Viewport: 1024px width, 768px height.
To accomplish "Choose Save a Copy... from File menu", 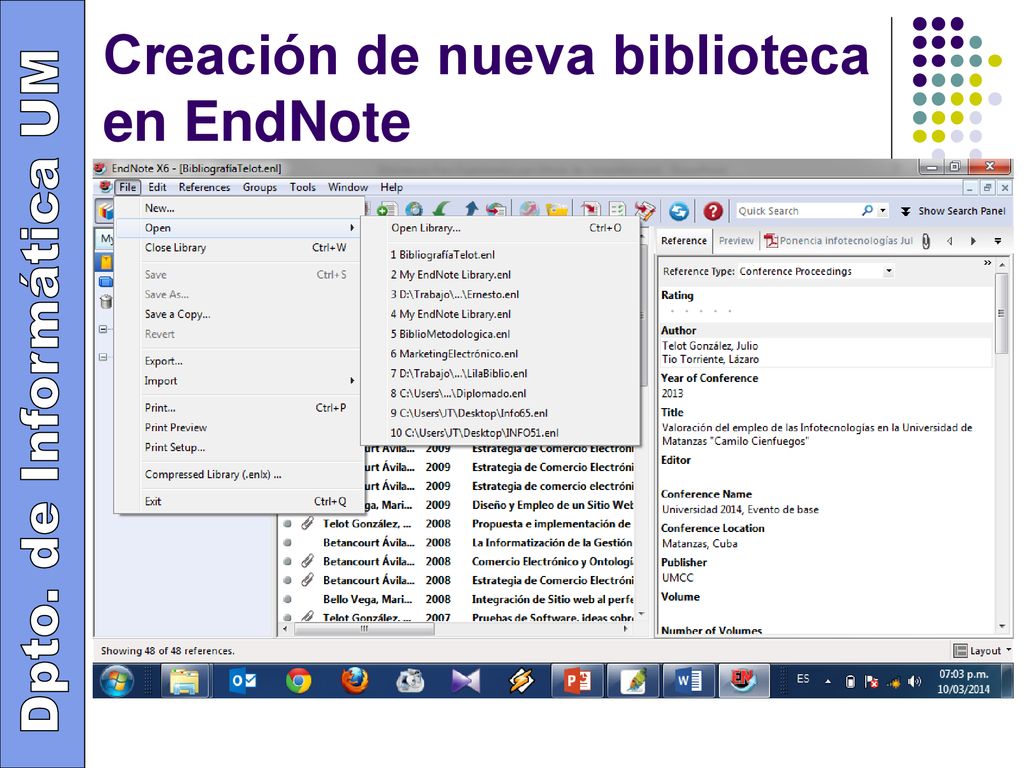I will pyautogui.click(x=177, y=314).
